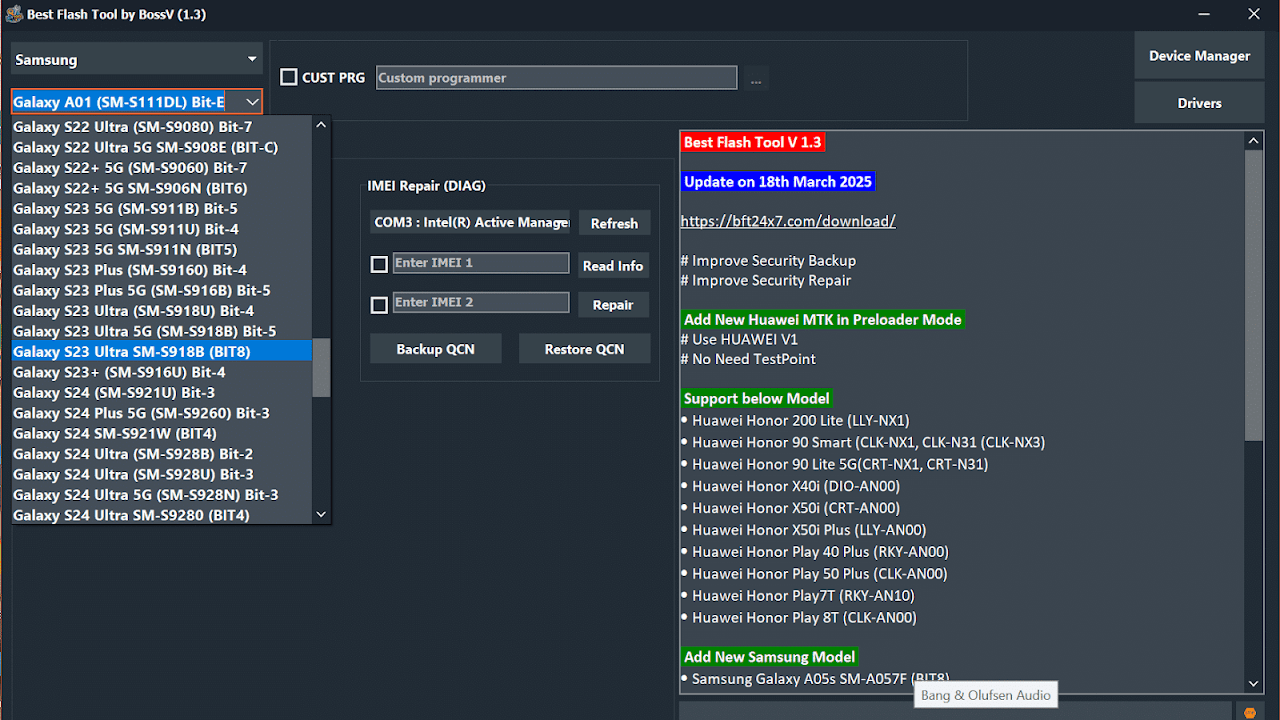Choose Galaxy S23 Plus 5G (SM-S916B) Bit-5

pyautogui.click(x=162, y=290)
